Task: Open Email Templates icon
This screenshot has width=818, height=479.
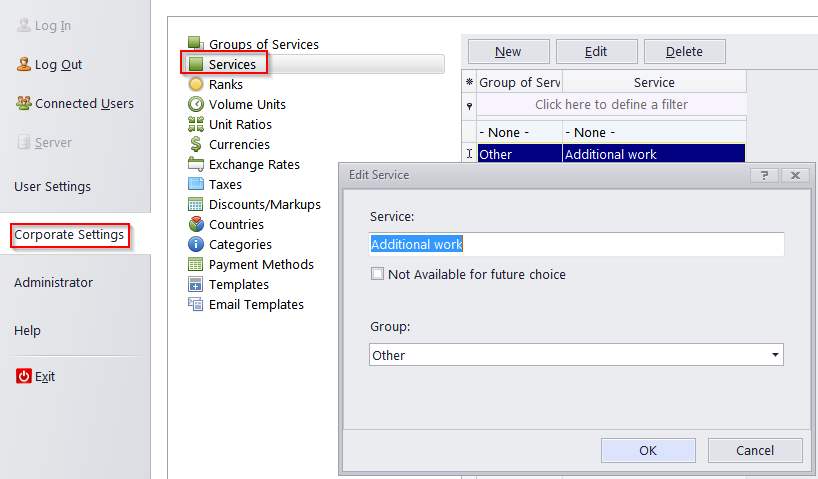Action: click(x=196, y=304)
